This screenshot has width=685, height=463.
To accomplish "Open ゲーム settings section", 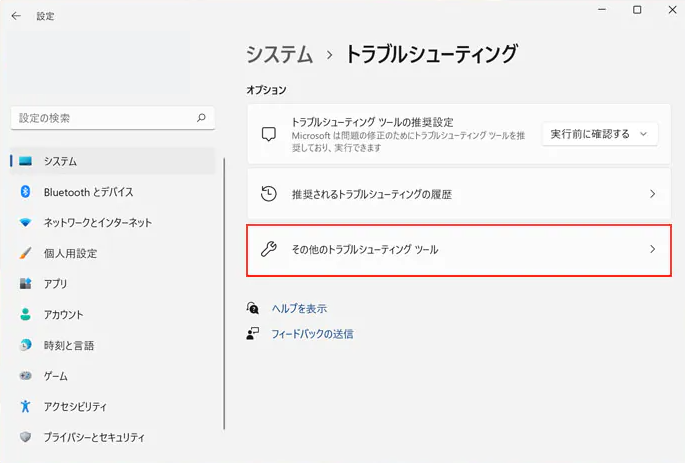I will (x=56, y=376).
